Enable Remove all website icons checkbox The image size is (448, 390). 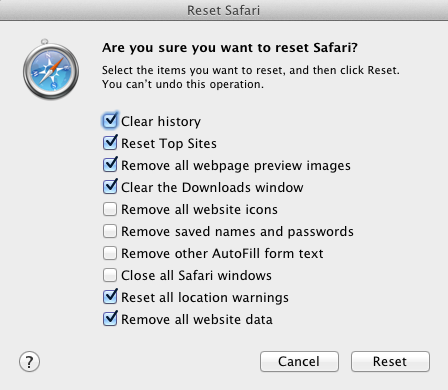coord(110,209)
